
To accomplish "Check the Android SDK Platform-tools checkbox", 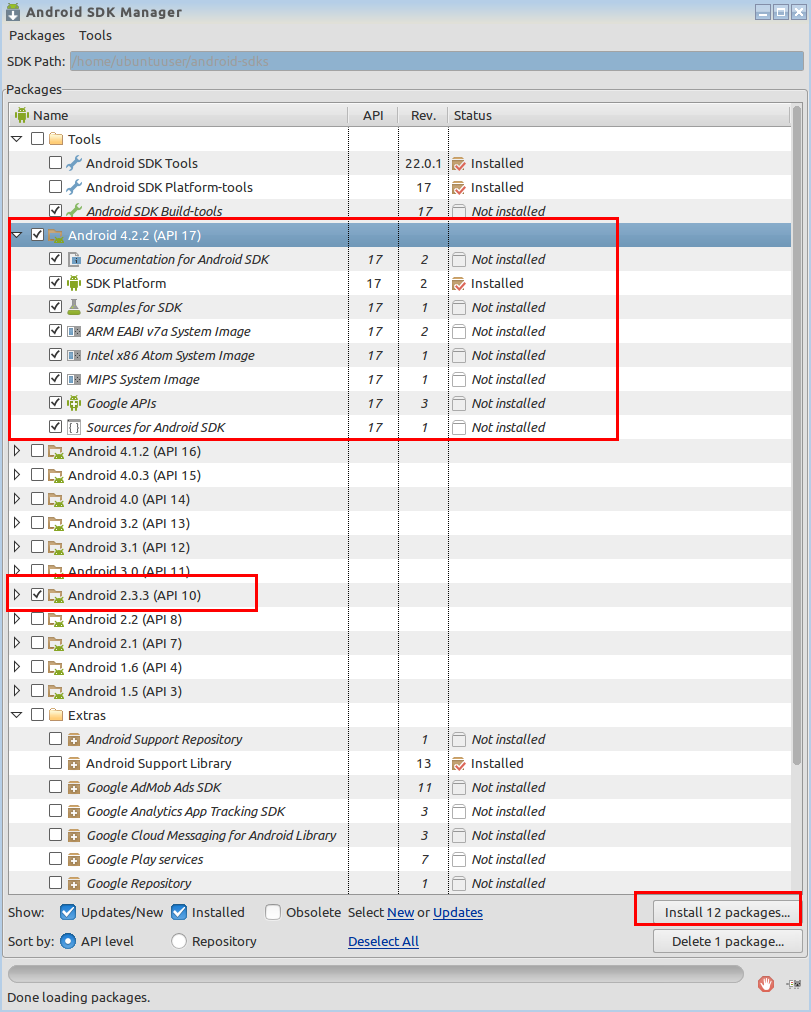I will click(x=55, y=187).
